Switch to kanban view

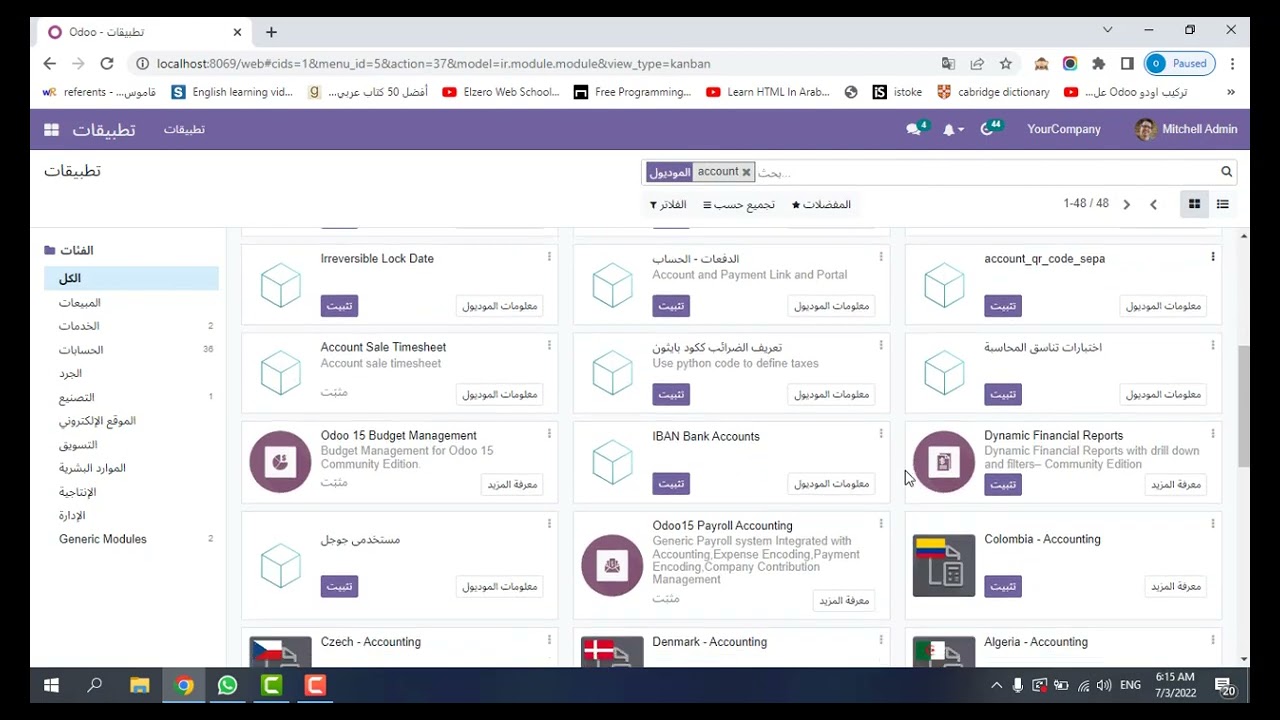pos(1194,204)
